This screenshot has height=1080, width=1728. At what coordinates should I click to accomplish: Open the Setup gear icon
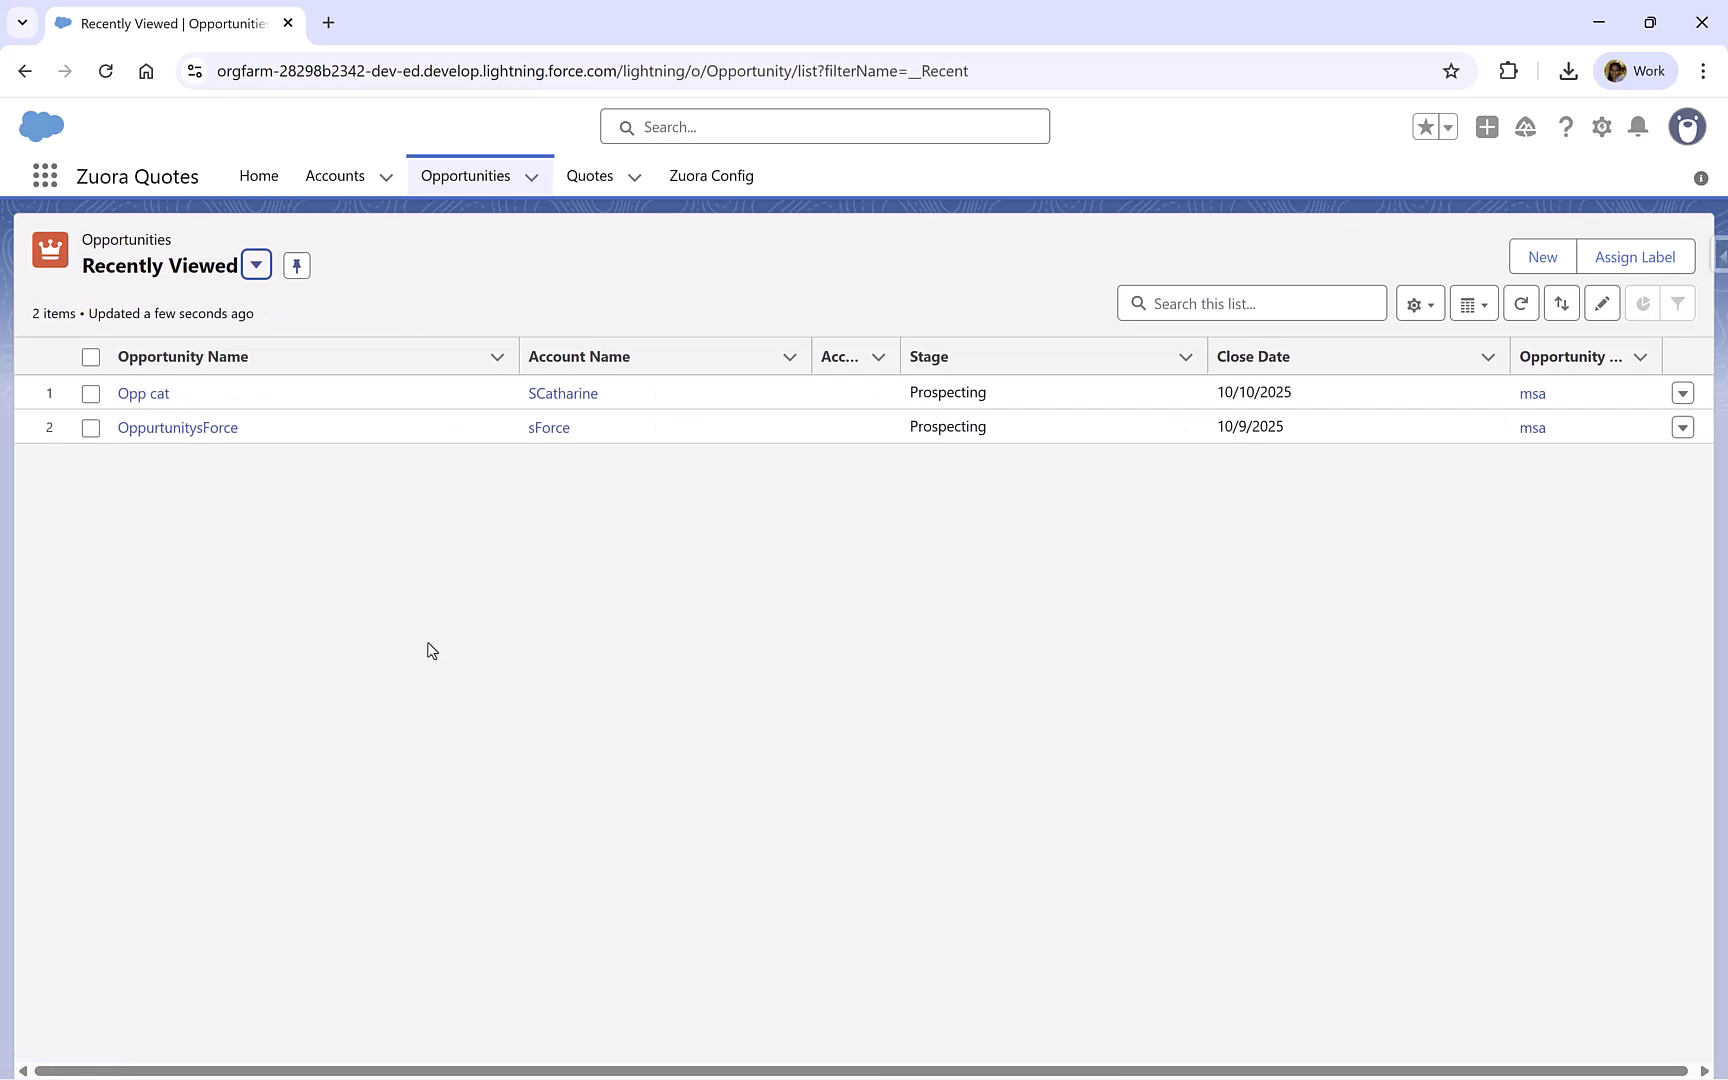point(1601,127)
